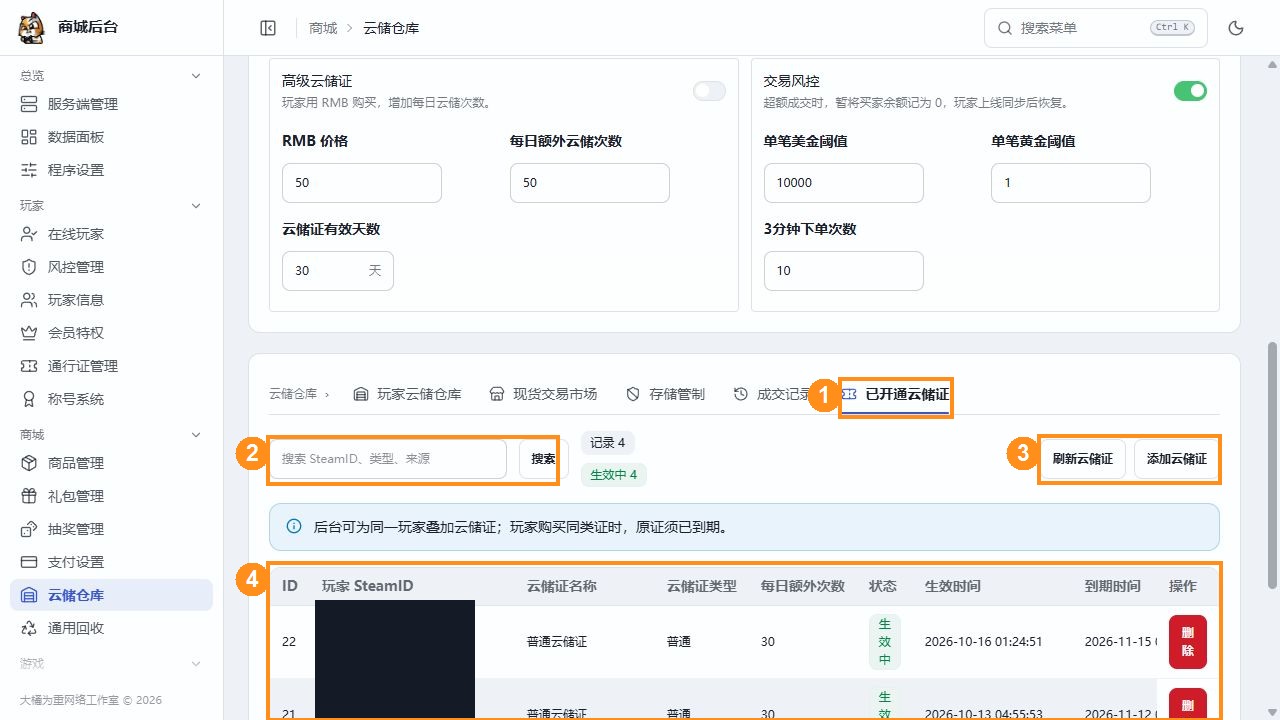
Task: Toggle the sidebar collapse icon
Action: pyautogui.click(x=268, y=28)
